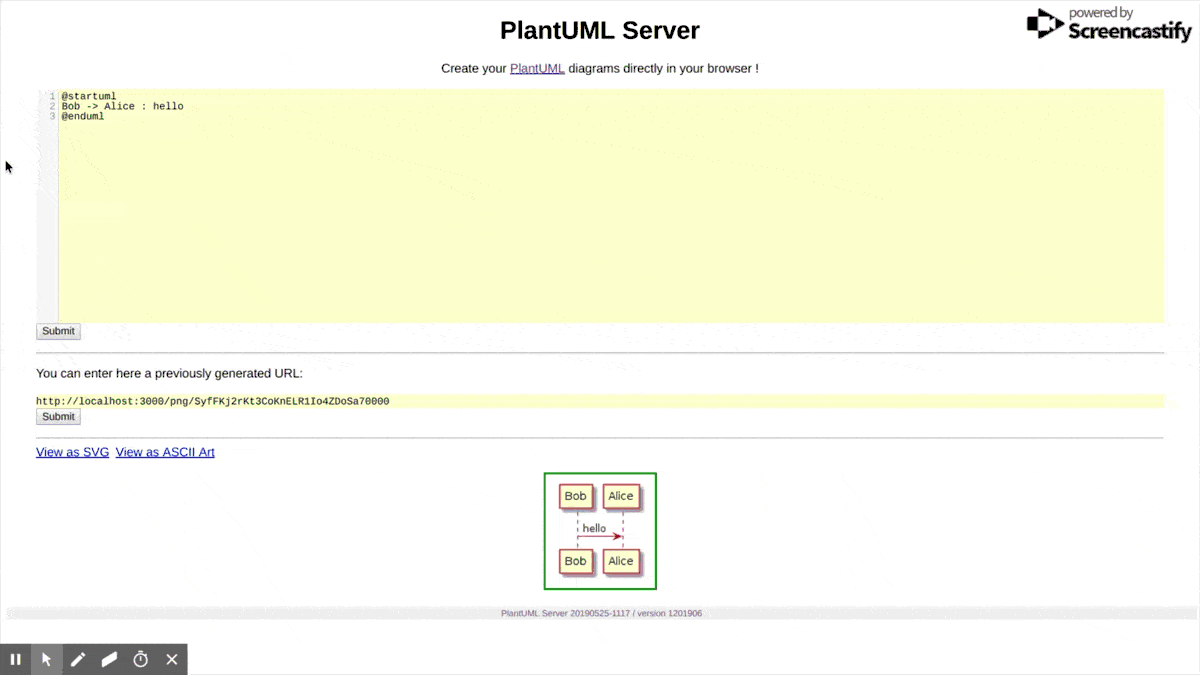Open the View as ASCII Art link
The width and height of the screenshot is (1200, 675).
[165, 452]
